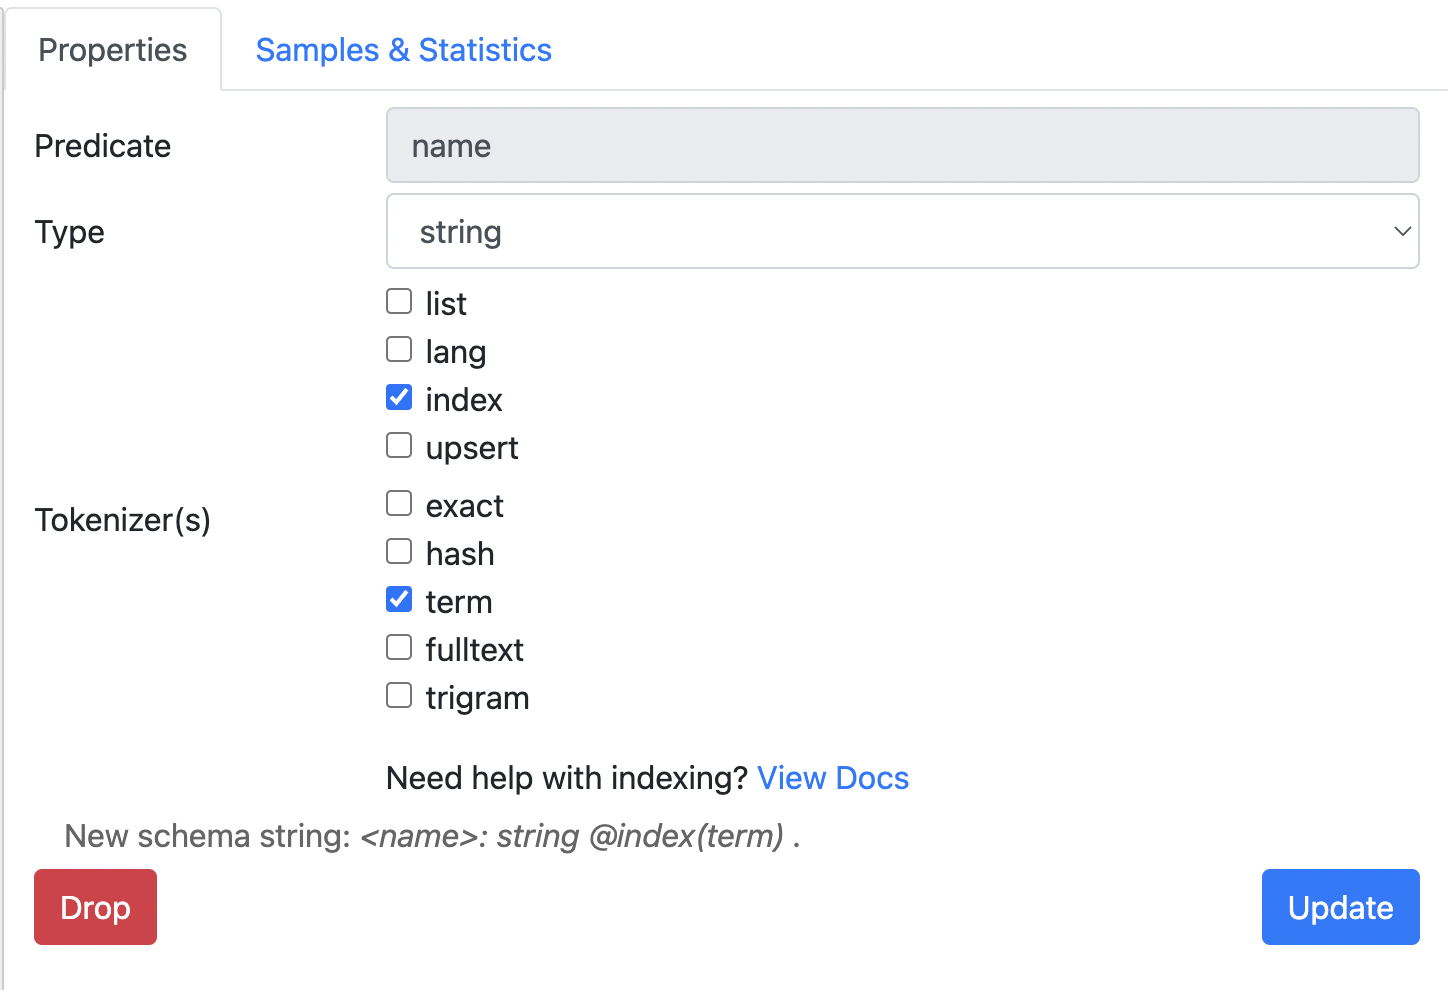Open the View Docs link

833,778
